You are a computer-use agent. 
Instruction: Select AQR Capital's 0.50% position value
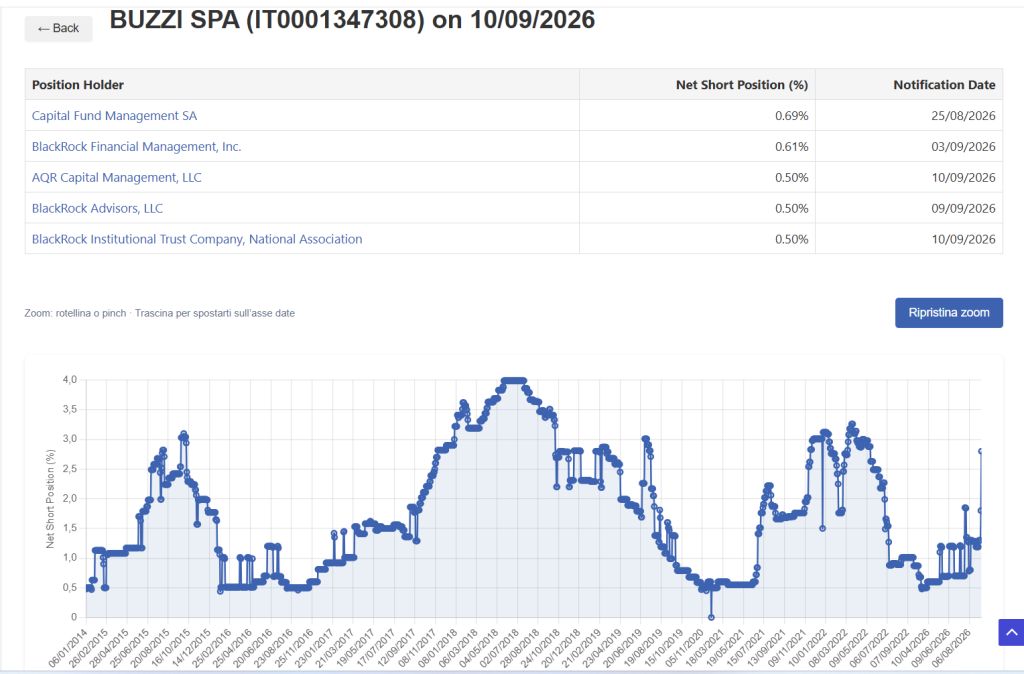click(792, 178)
